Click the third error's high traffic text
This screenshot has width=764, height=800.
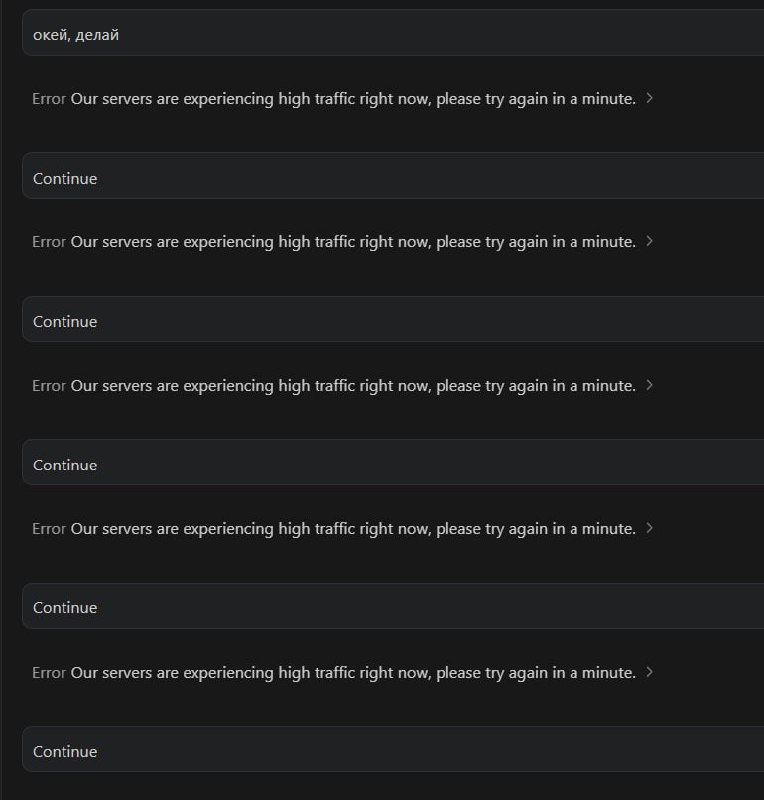click(353, 386)
